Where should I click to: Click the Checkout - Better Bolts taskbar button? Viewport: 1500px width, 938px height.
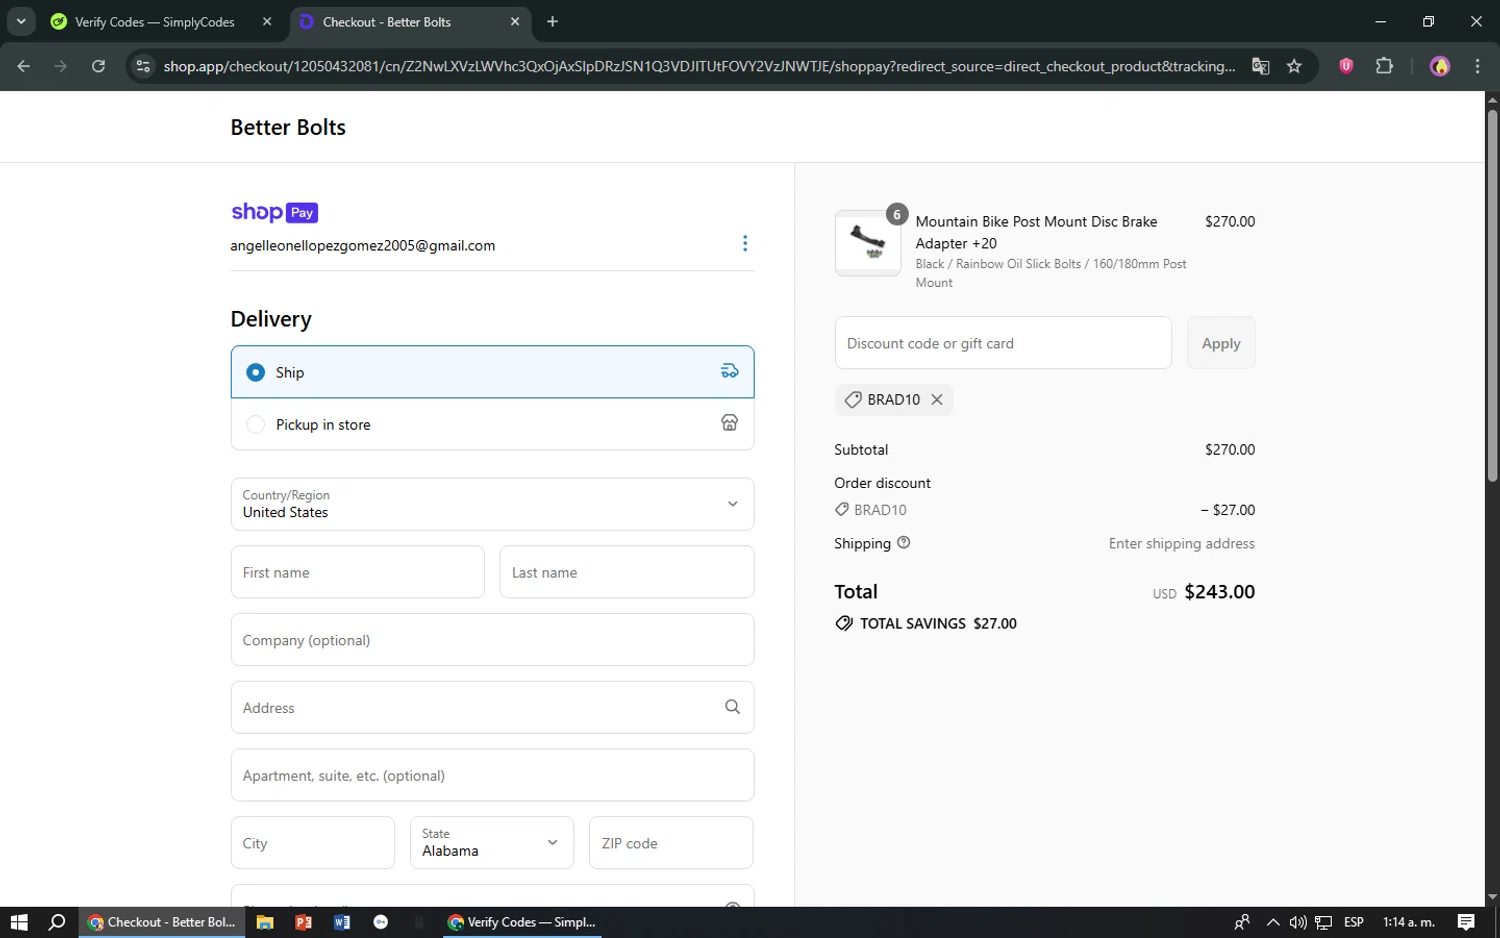(161, 922)
